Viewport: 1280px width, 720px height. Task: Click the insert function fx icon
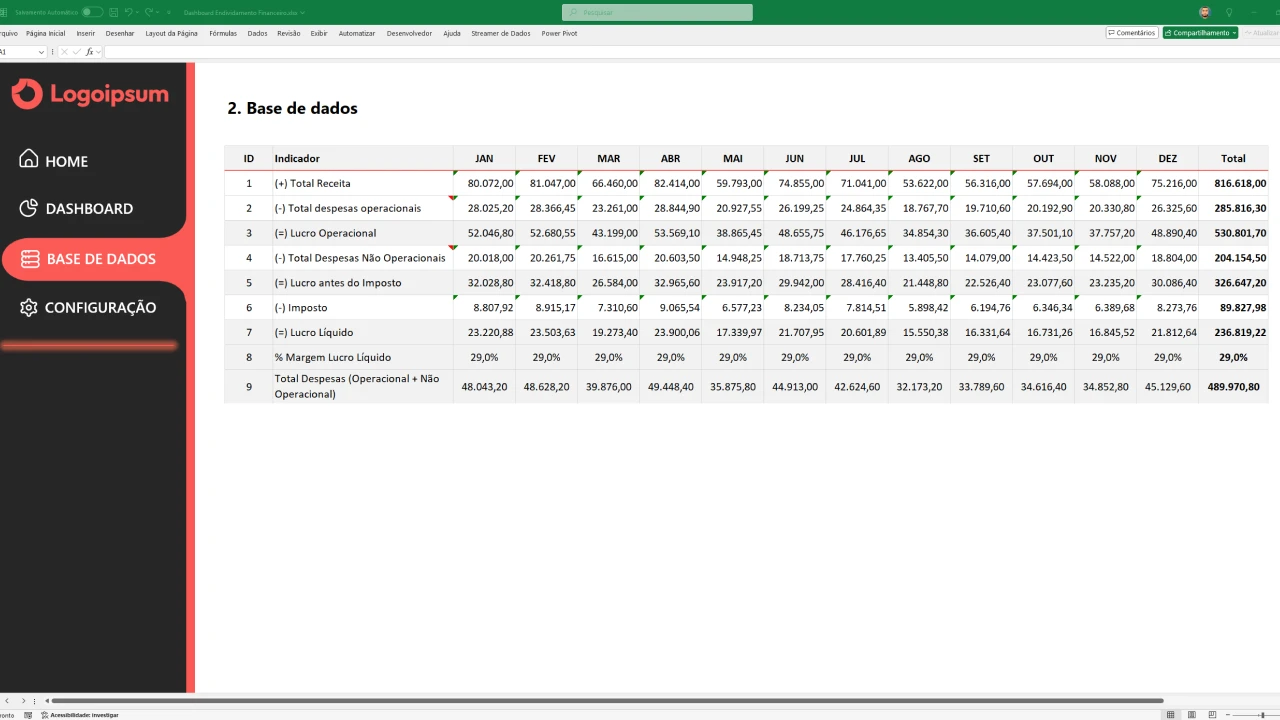[x=89, y=52]
